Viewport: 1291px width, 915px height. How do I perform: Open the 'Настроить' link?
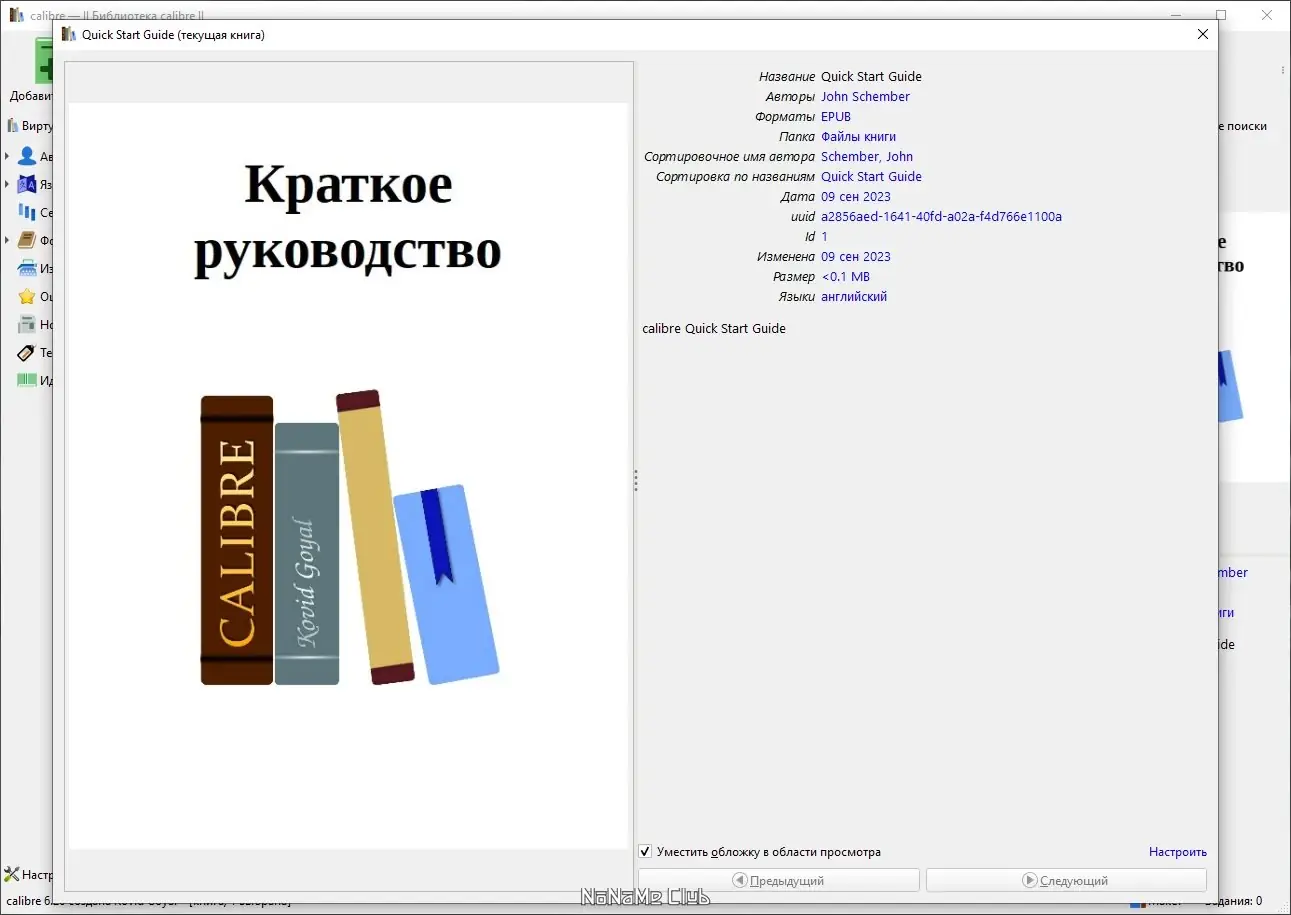1178,852
